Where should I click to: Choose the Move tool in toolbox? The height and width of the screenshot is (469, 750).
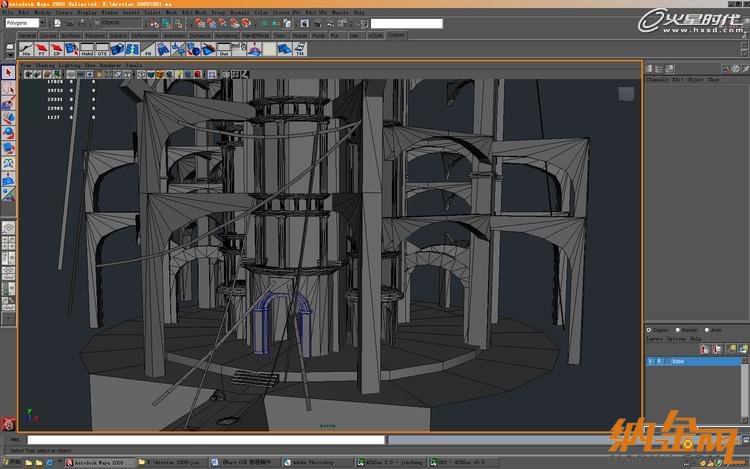[x=8, y=118]
